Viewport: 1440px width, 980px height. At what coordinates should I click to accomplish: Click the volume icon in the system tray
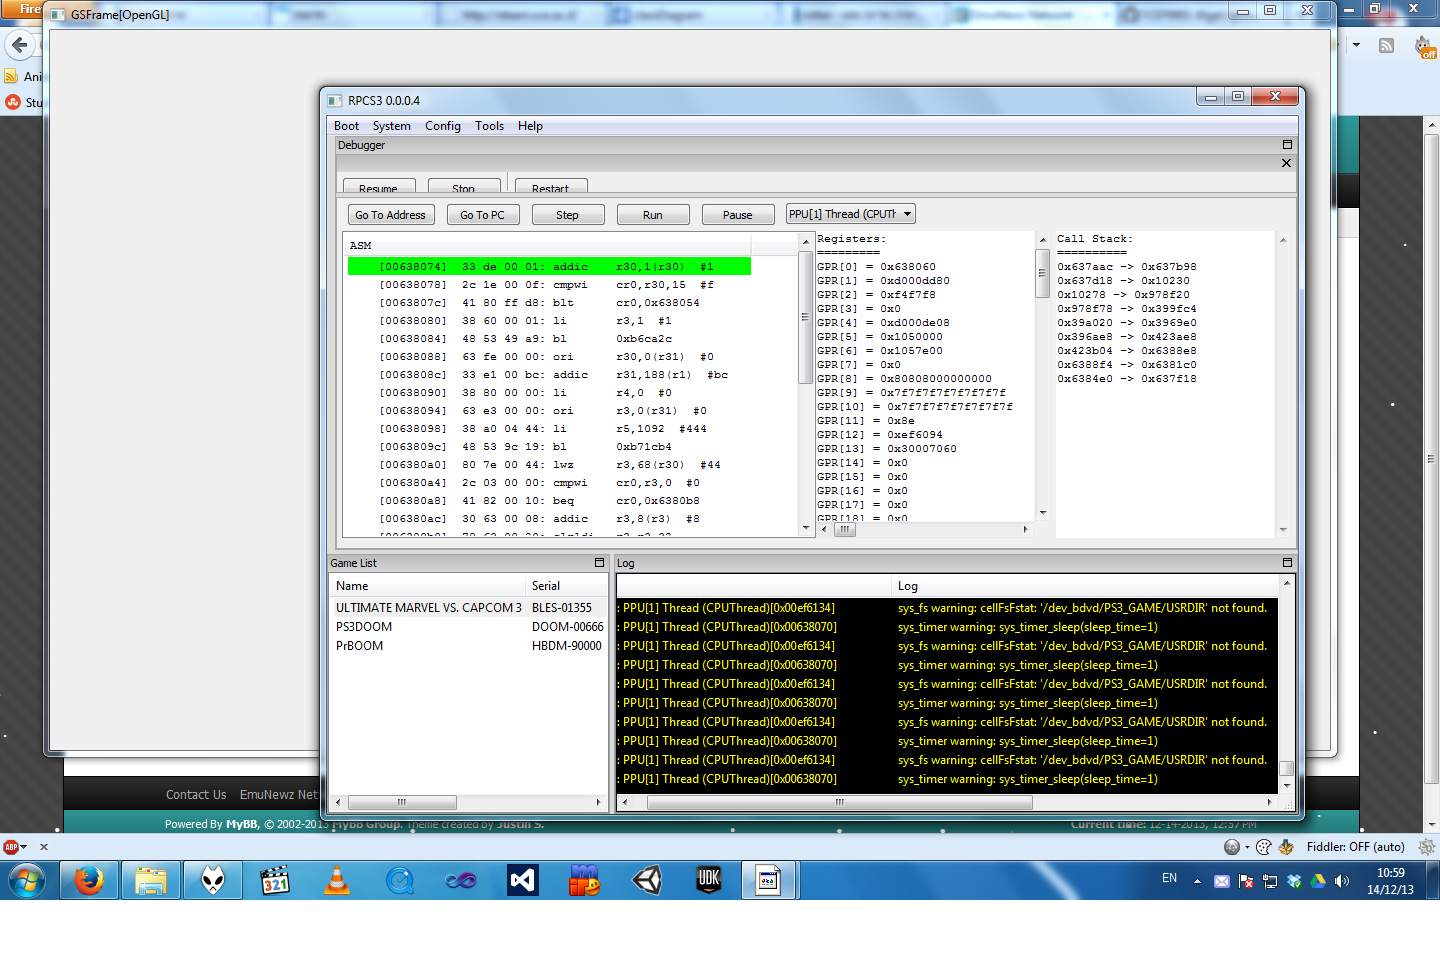pyautogui.click(x=1341, y=881)
